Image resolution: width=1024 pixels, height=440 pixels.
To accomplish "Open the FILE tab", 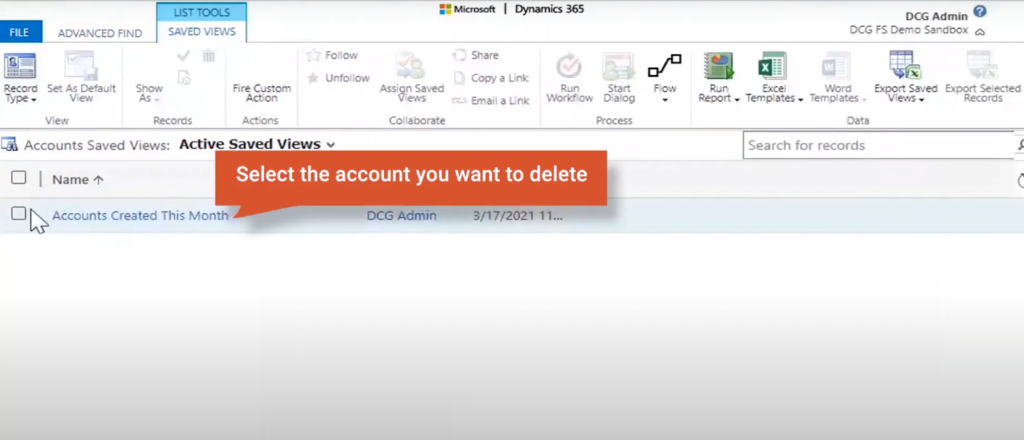I will pyautogui.click(x=21, y=32).
